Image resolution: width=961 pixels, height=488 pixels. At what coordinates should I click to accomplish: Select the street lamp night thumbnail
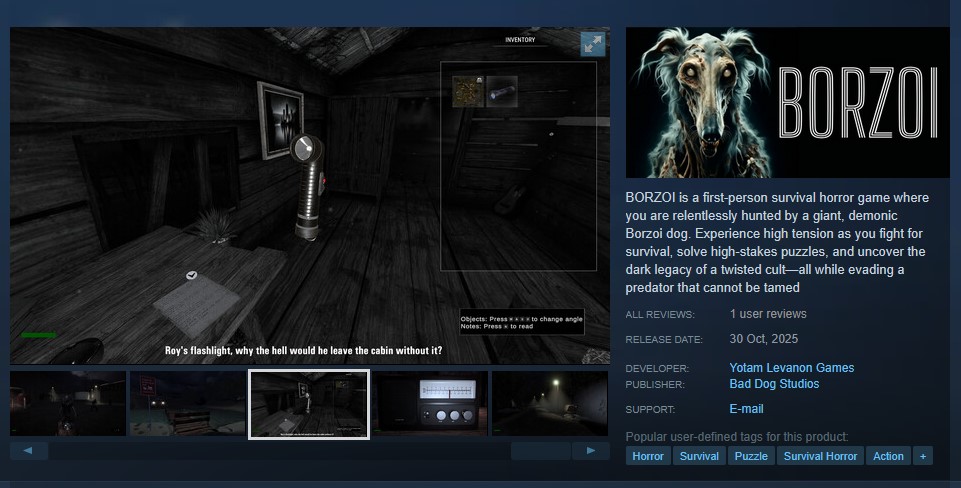coord(550,403)
